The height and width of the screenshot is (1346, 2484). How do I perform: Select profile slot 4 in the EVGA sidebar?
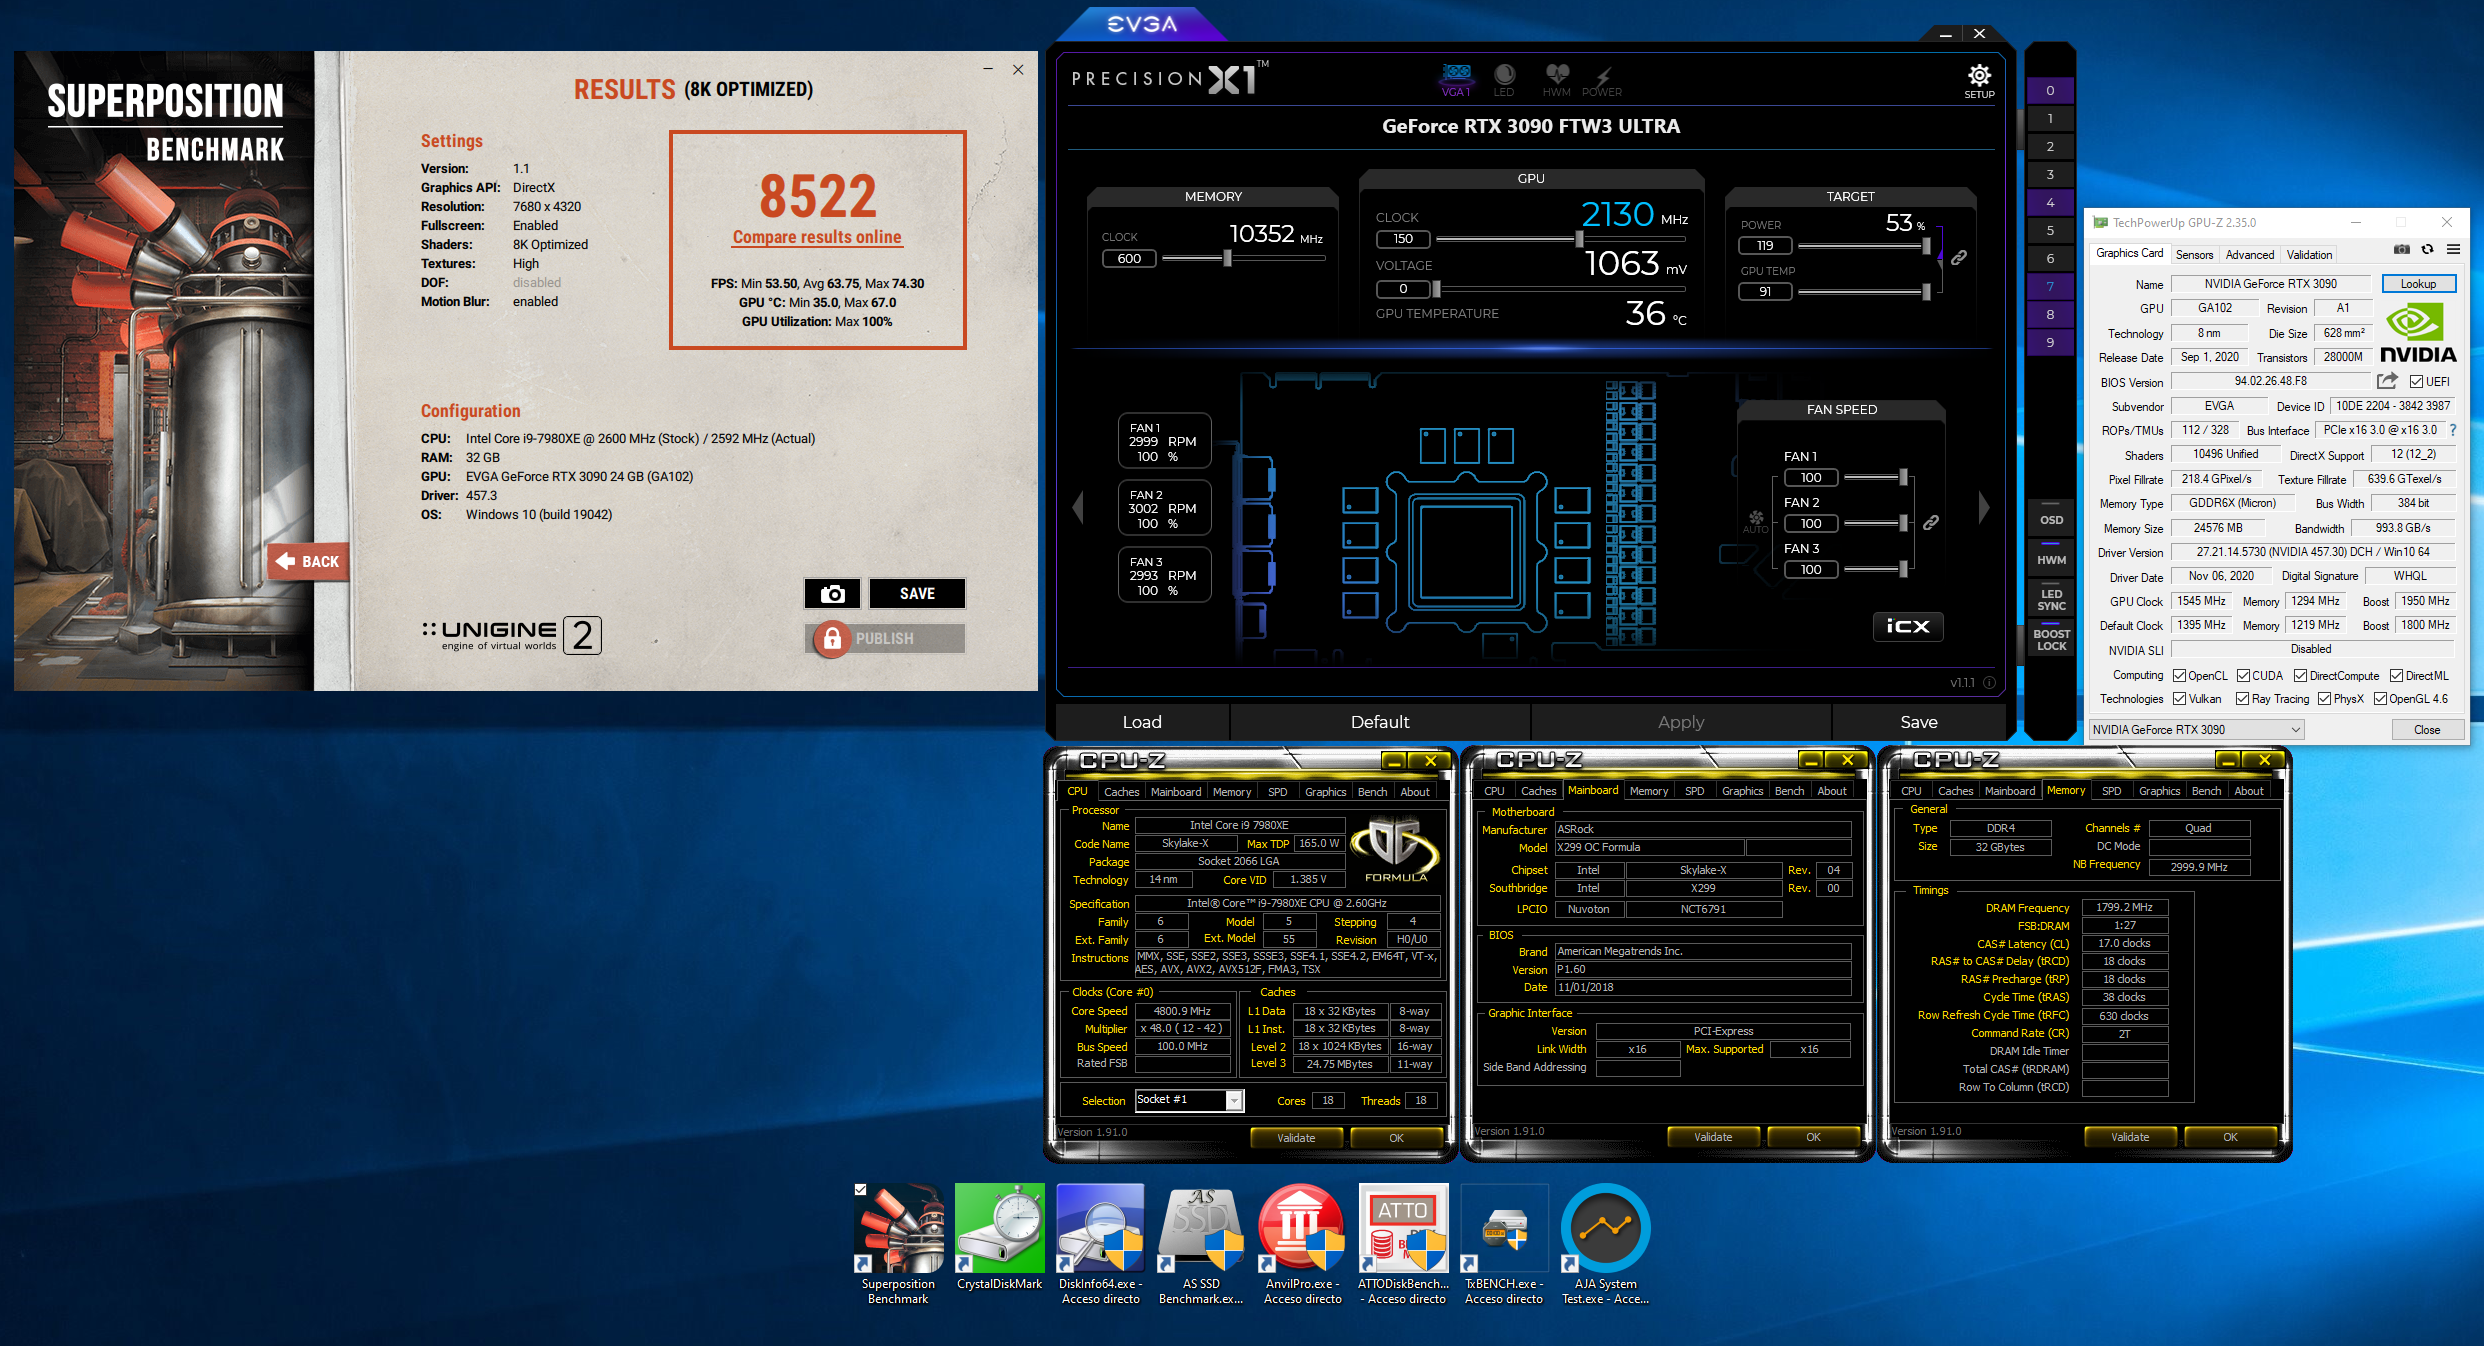tap(2050, 203)
